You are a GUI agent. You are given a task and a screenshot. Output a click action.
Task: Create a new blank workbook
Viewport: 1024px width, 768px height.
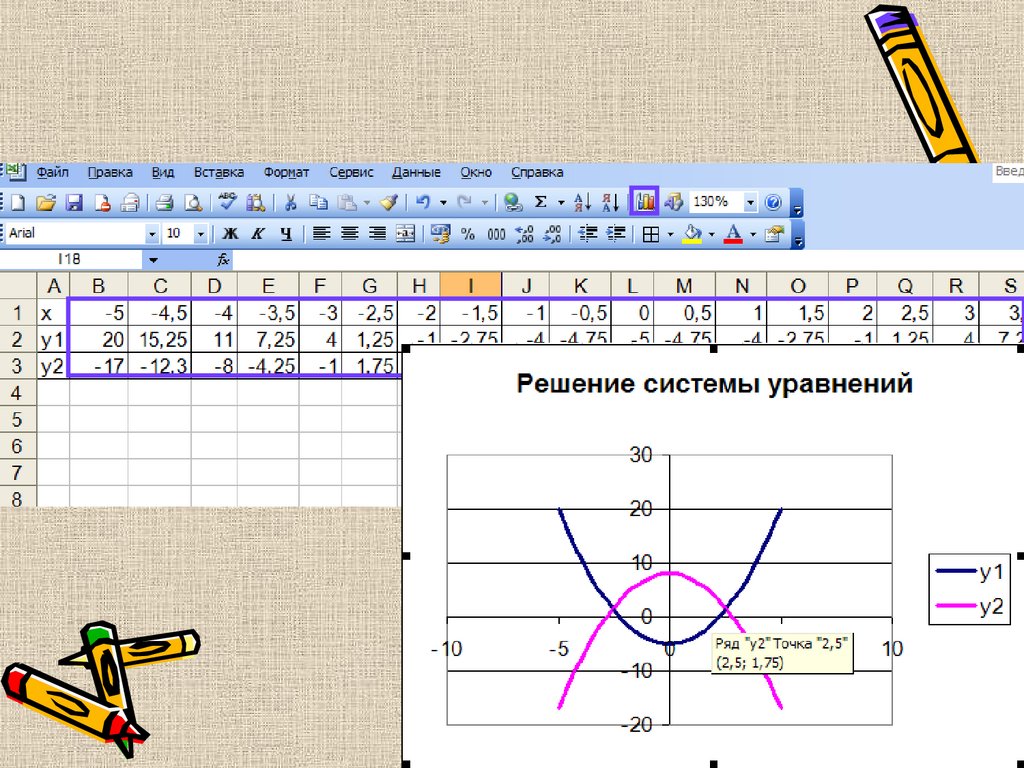pos(18,203)
